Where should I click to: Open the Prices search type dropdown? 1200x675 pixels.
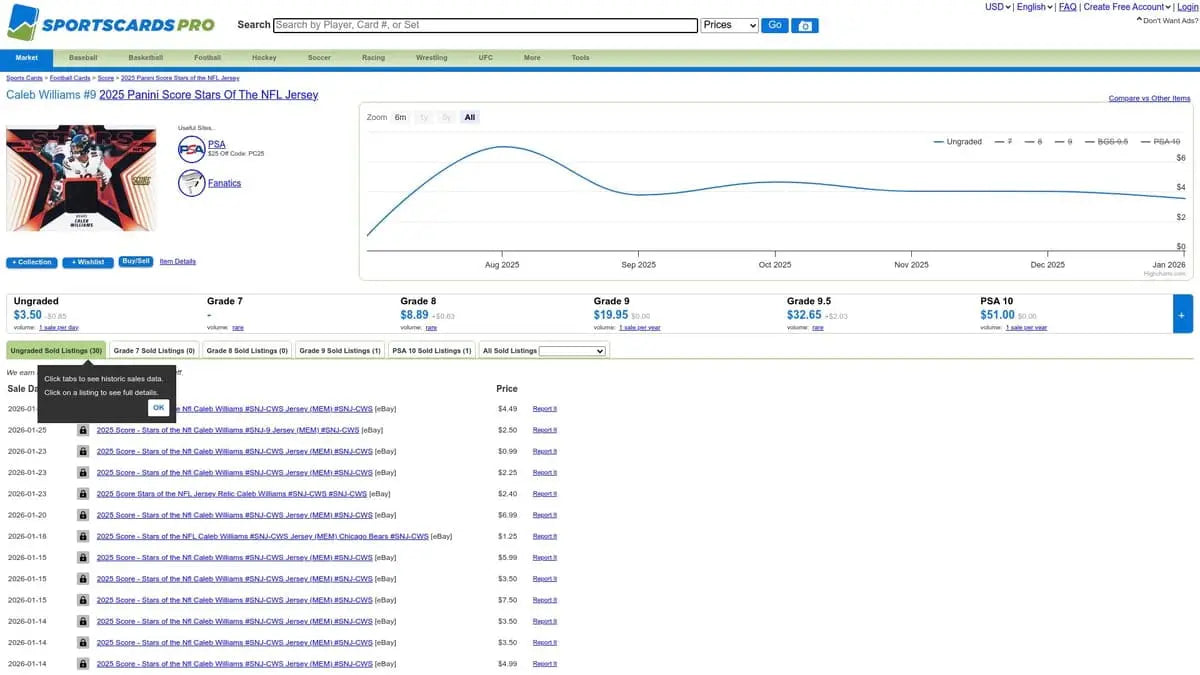click(x=730, y=25)
